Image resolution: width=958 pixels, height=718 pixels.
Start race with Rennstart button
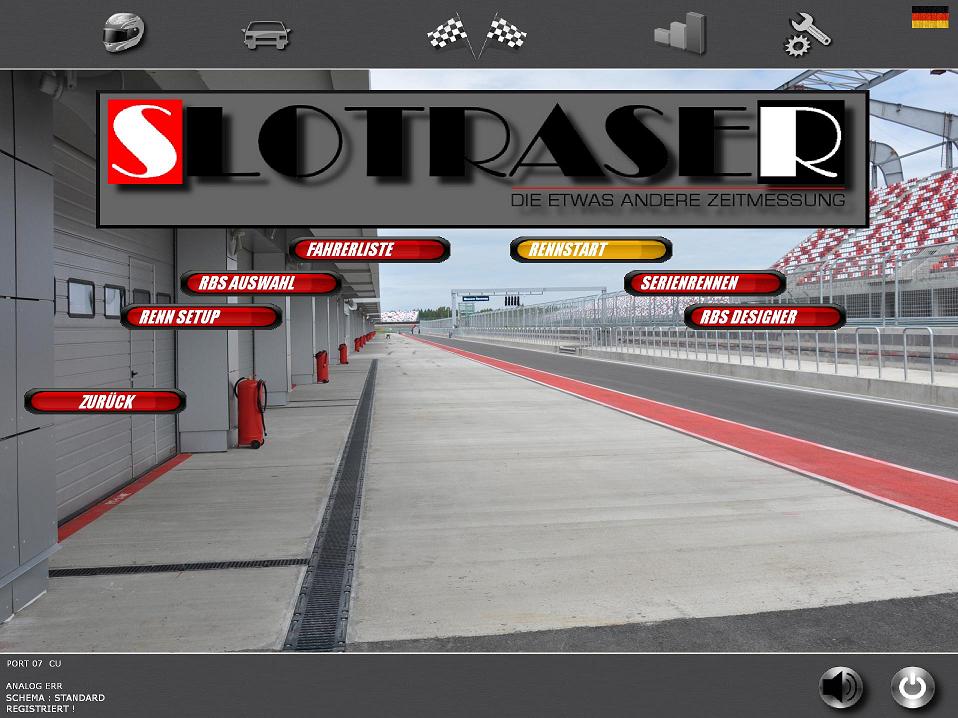(x=591, y=249)
